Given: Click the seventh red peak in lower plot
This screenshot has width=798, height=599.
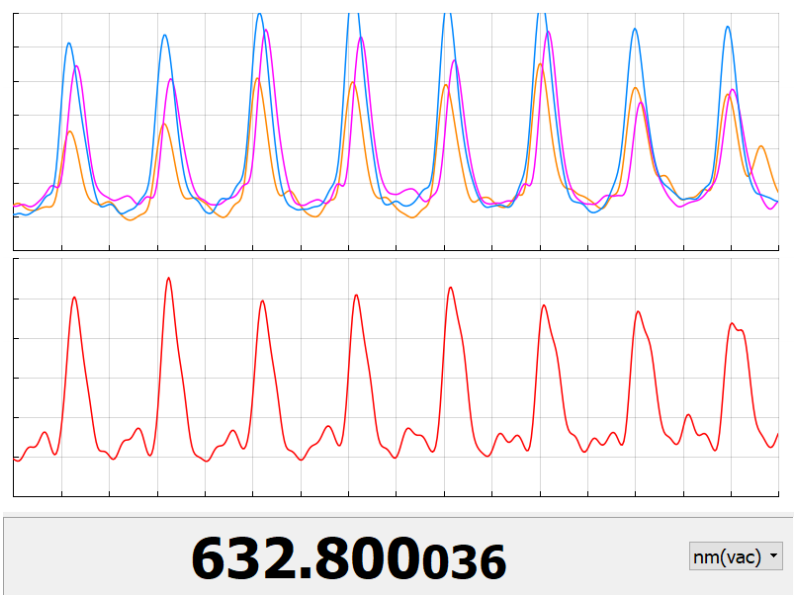Looking at the screenshot, I should click(638, 312).
